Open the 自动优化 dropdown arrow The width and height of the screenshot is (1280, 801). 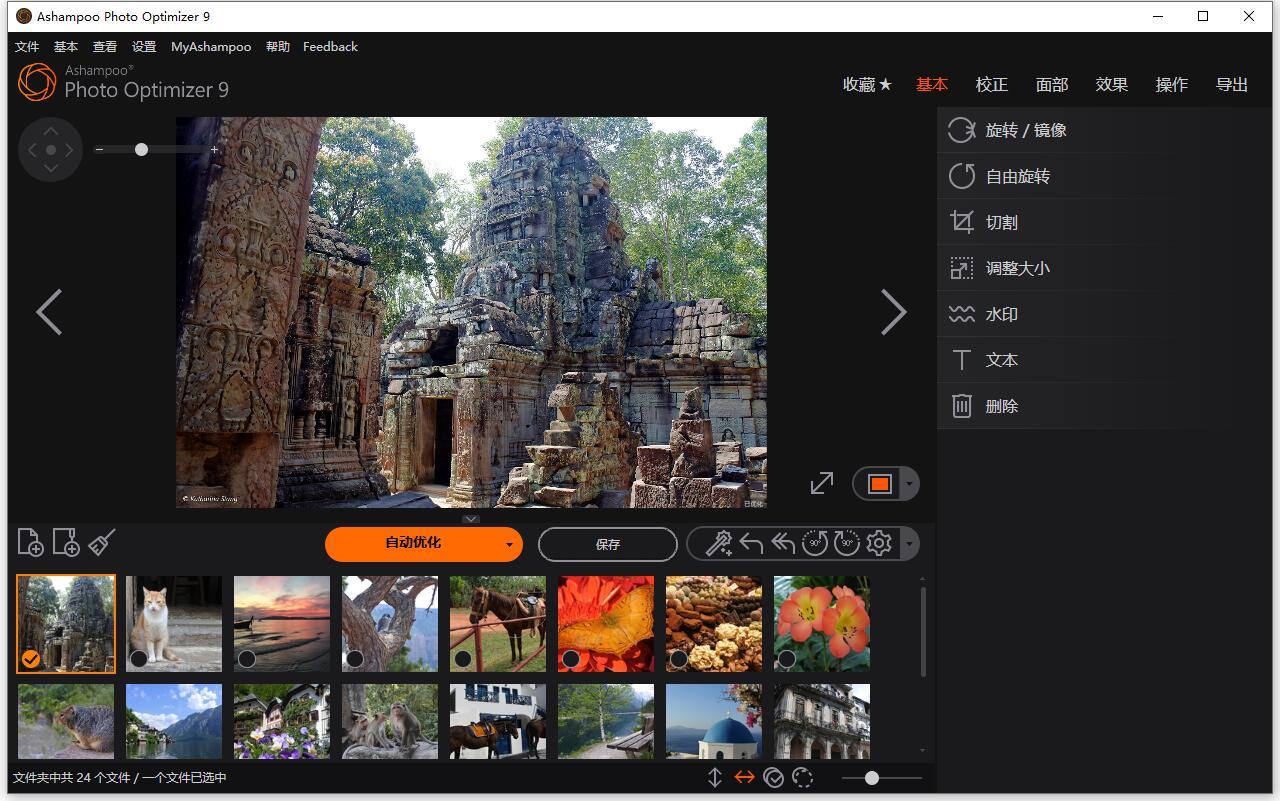tap(509, 545)
